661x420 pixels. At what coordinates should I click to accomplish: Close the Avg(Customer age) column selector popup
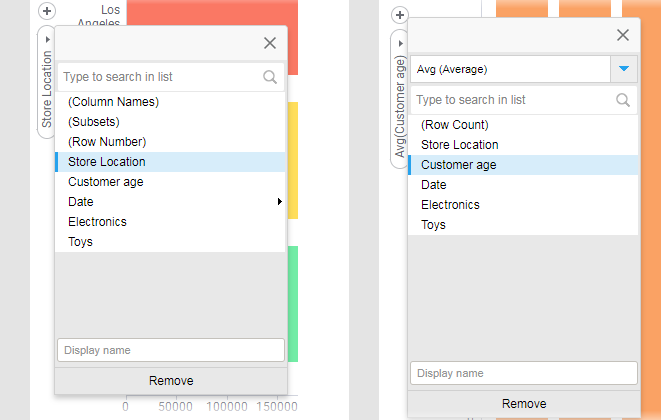623,35
